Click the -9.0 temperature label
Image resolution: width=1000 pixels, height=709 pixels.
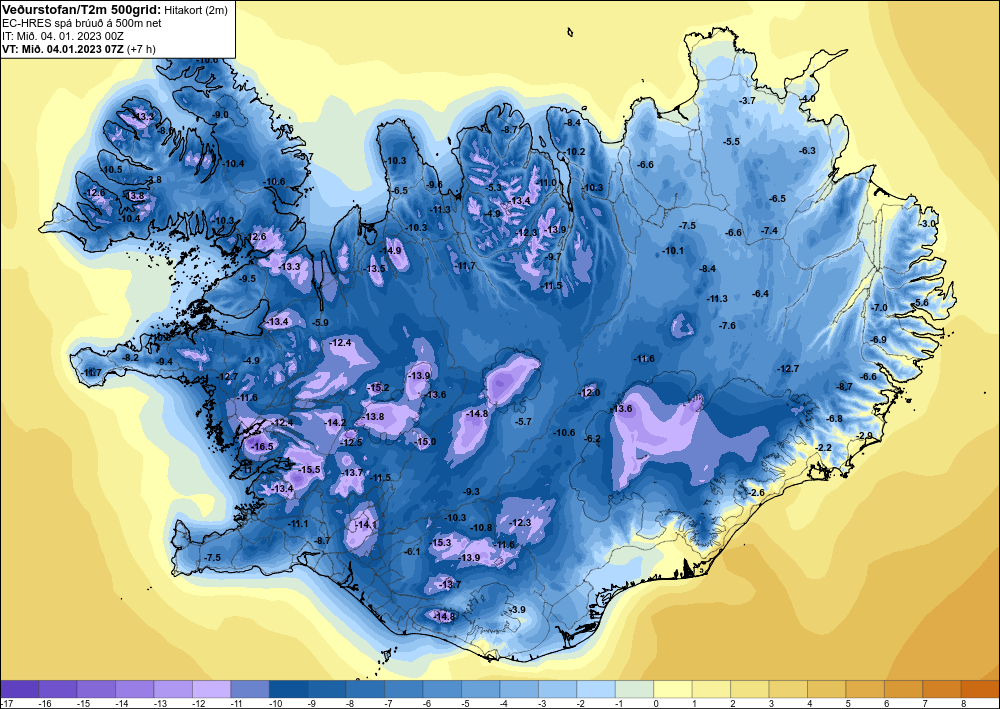[x=219, y=115]
